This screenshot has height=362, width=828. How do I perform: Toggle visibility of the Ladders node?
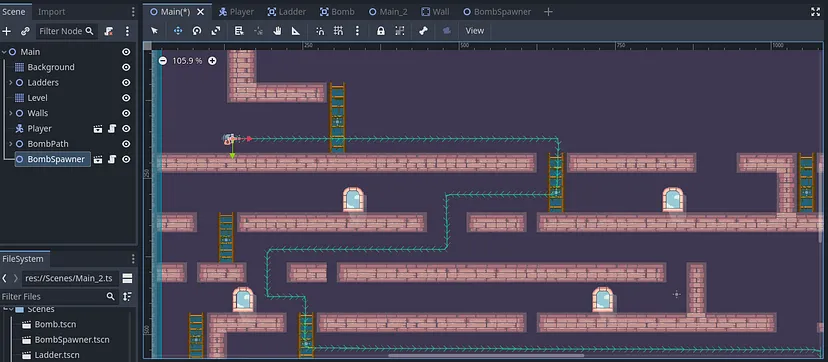(126, 82)
